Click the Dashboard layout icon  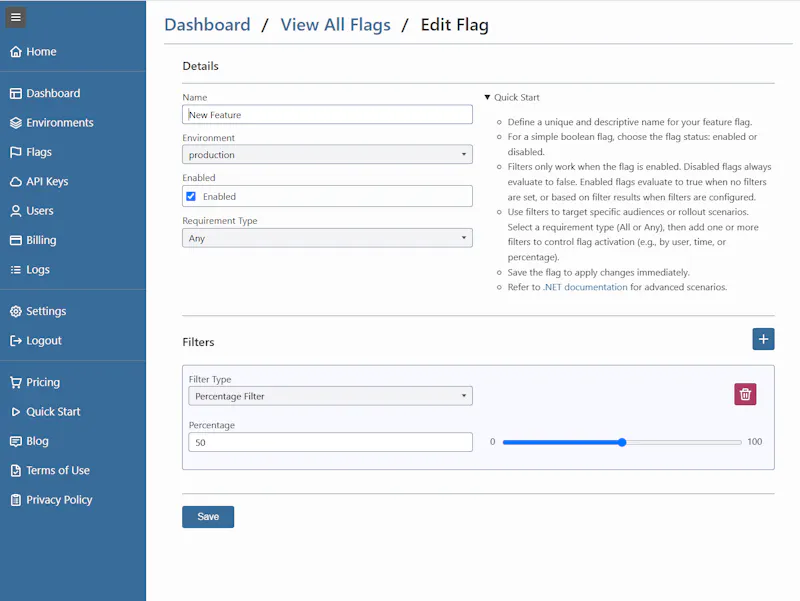click(x=16, y=93)
